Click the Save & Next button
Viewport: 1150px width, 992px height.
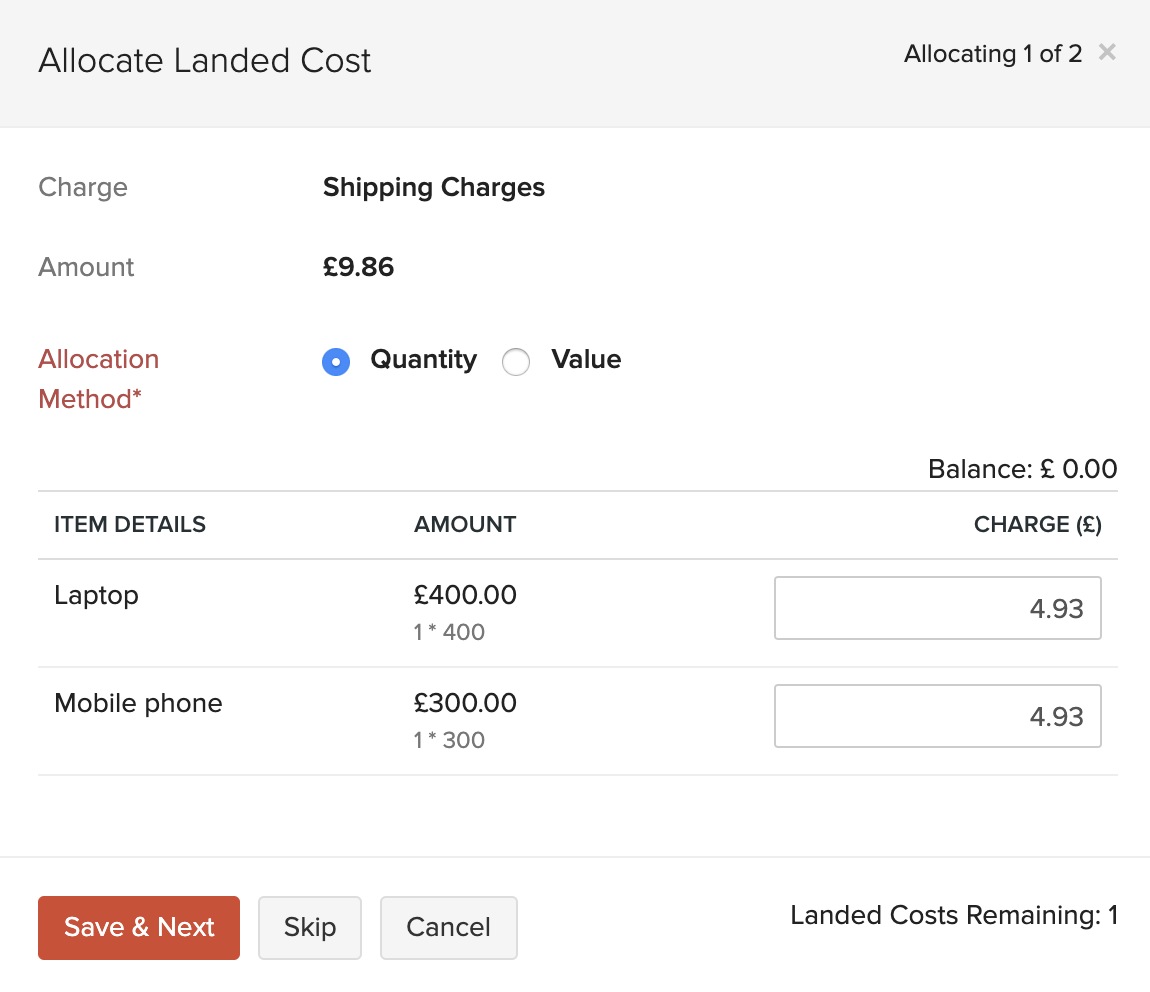tap(138, 928)
